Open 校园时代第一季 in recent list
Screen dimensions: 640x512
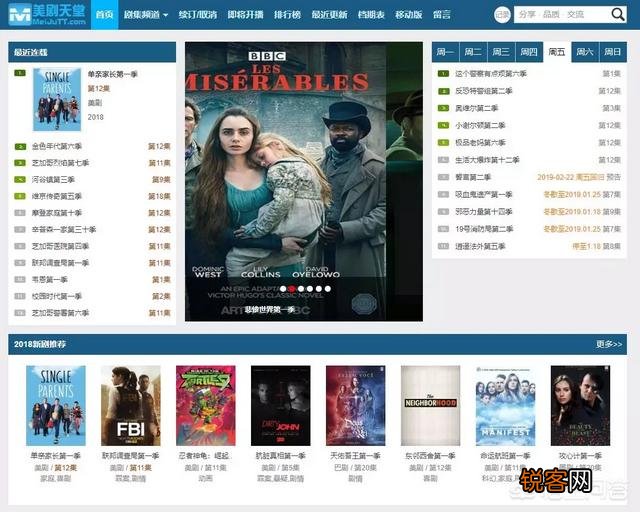pyautogui.click(x=57, y=296)
